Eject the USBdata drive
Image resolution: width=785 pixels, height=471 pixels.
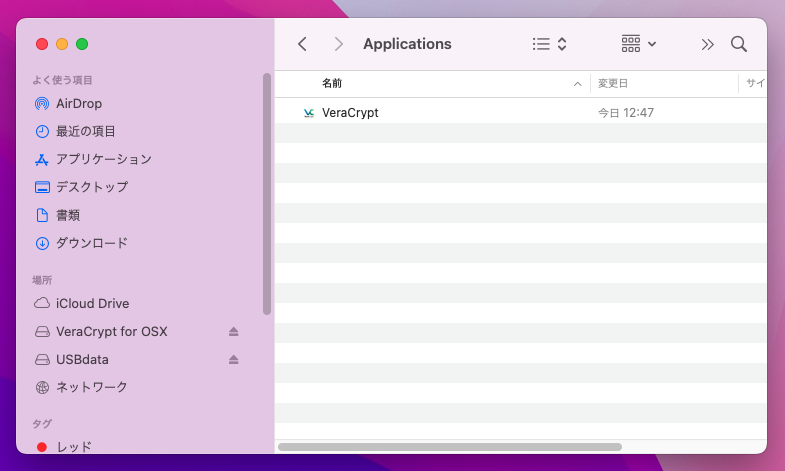(x=234, y=360)
